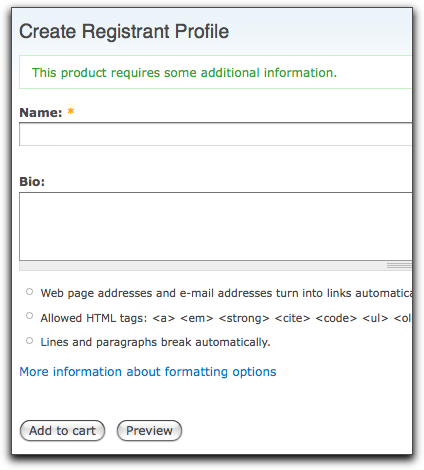
Task: Click the 'Web page addresses and e-mail addresses' tip
Action: (226, 293)
